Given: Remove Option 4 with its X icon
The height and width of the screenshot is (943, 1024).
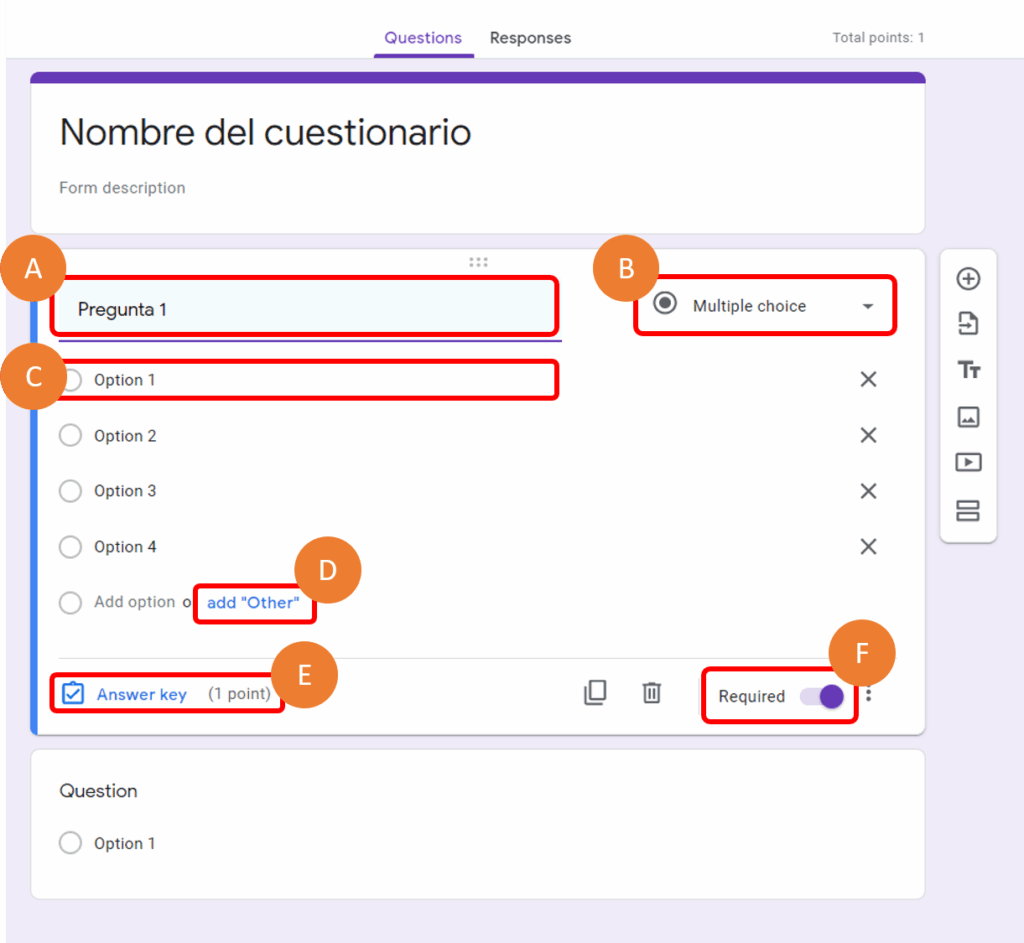Looking at the screenshot, I should pyautogui.click(x=868, y=547).
